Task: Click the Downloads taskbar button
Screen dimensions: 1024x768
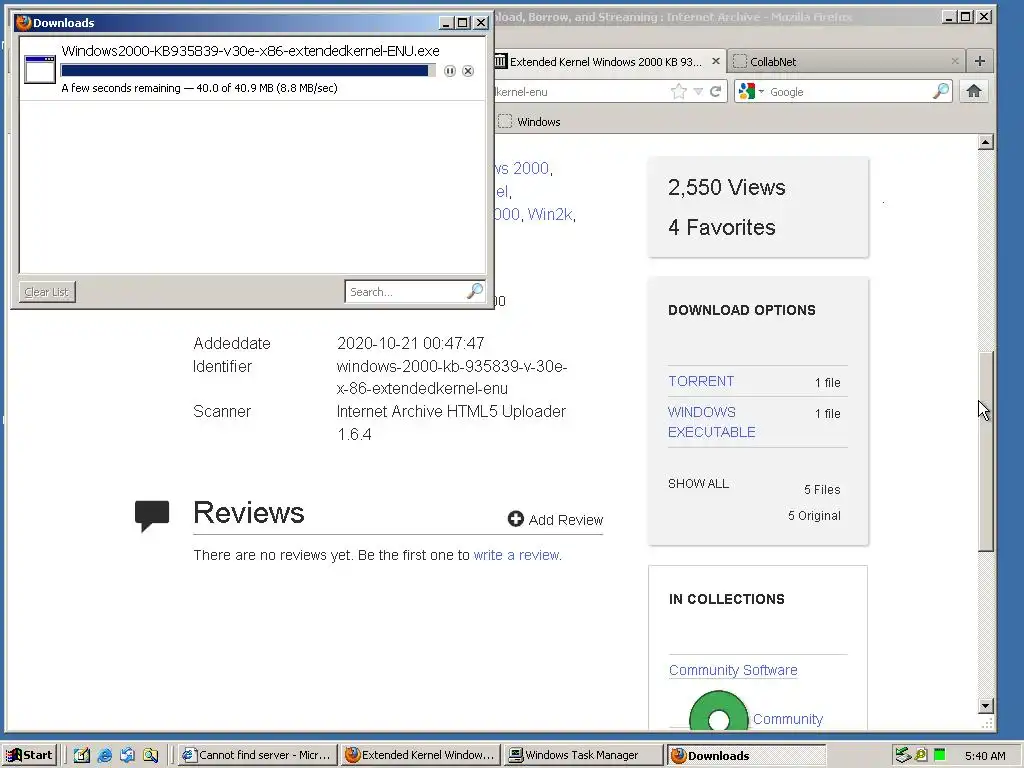Action: pos(746,755)
